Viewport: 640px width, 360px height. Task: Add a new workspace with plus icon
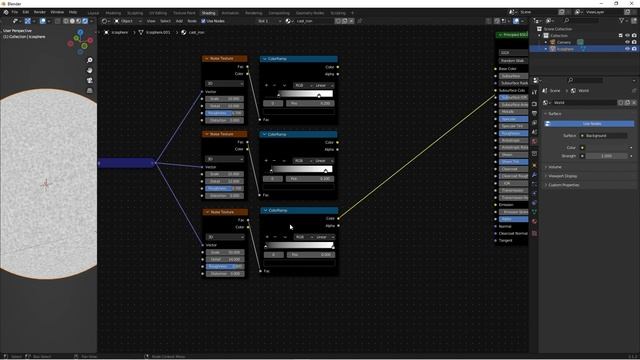click(353, 13)
